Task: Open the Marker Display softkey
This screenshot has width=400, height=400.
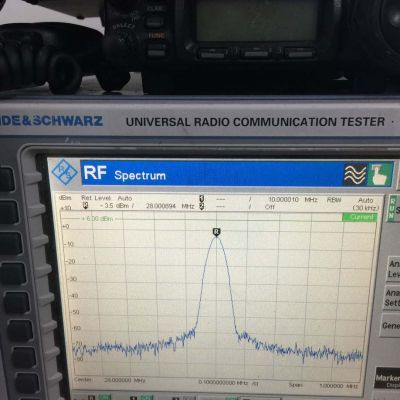Action: [x=387, y=378]
